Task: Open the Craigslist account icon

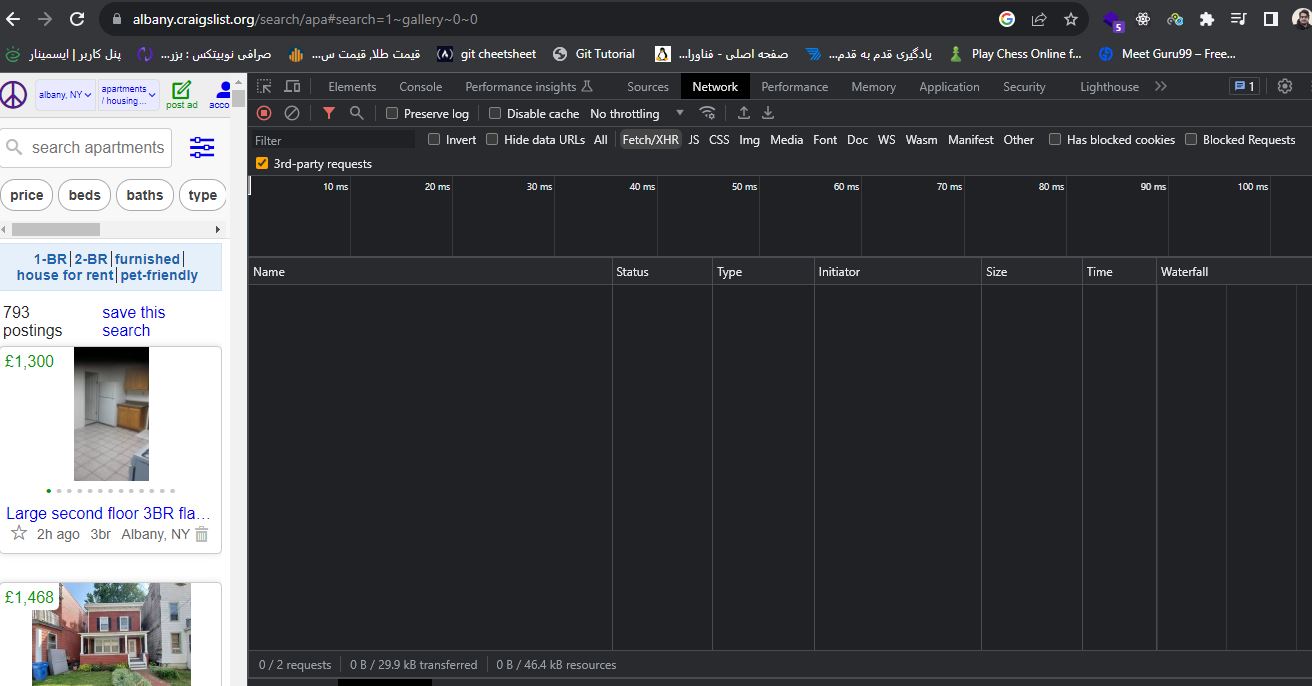Action: click(x=222, y=95)
